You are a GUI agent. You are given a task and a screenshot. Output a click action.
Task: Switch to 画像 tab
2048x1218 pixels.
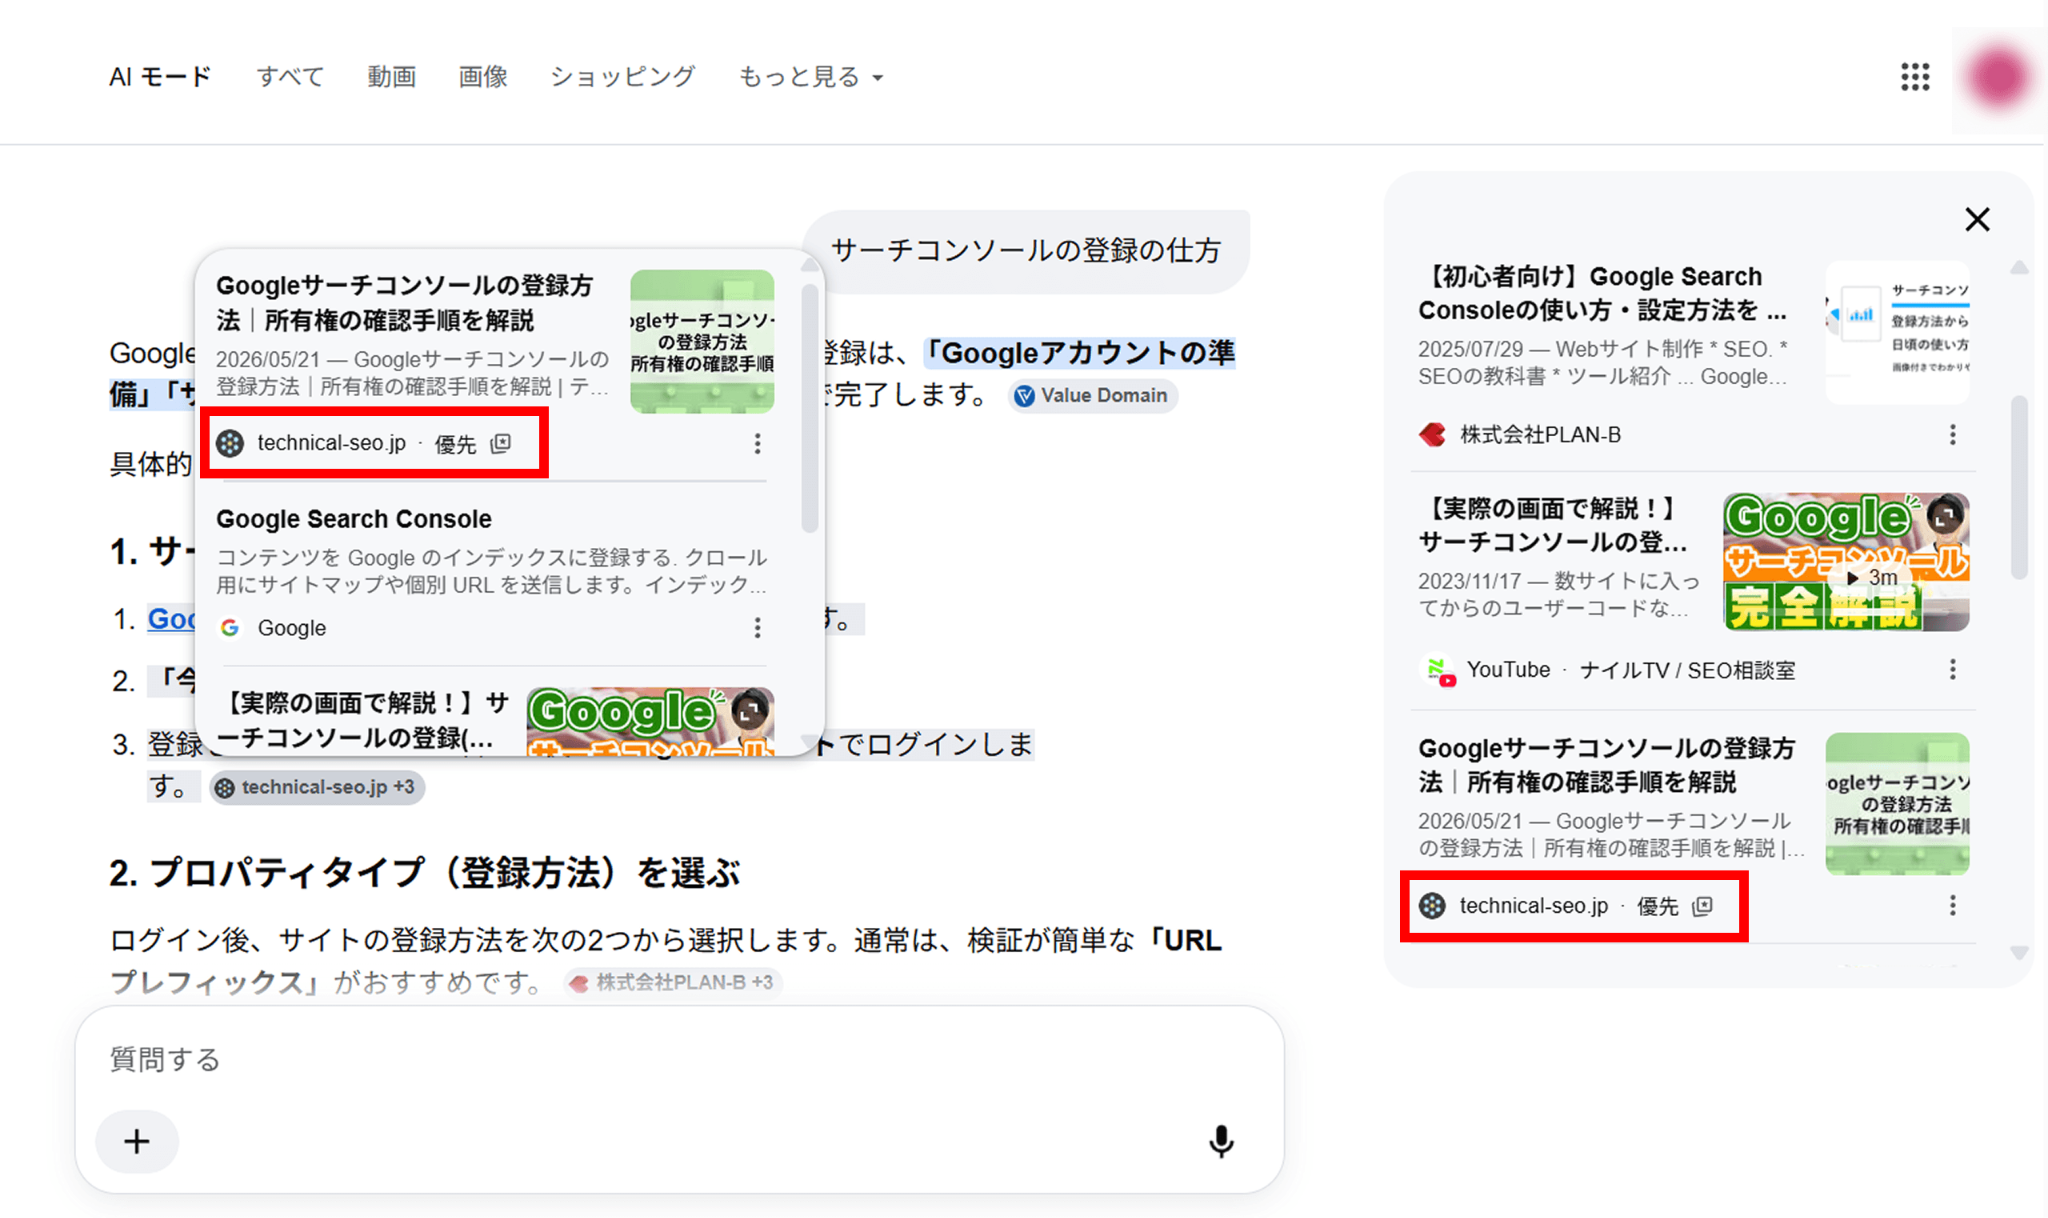point(483,77)
